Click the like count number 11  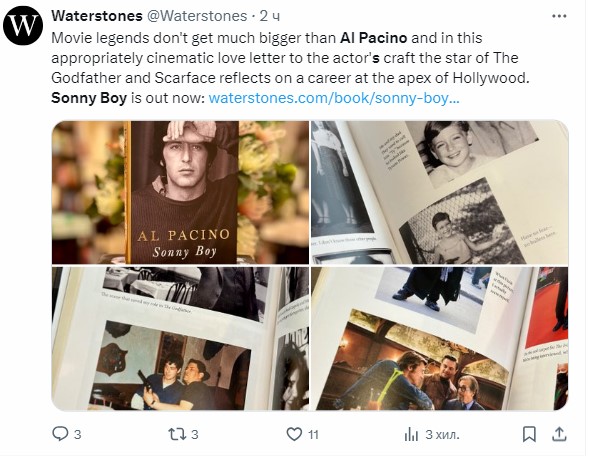tap(314, 435)
